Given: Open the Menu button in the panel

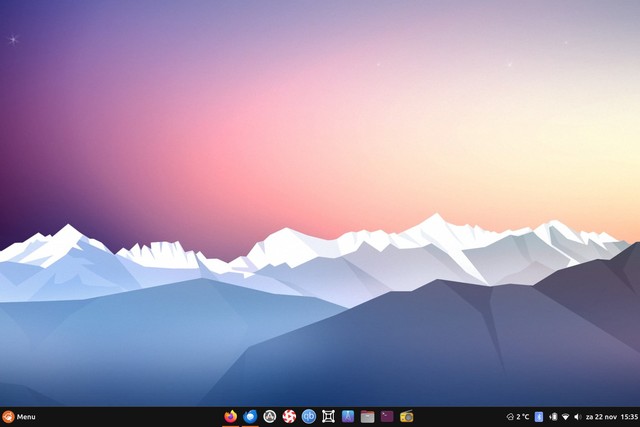Looking at the screenshot, I should point(26,417).
